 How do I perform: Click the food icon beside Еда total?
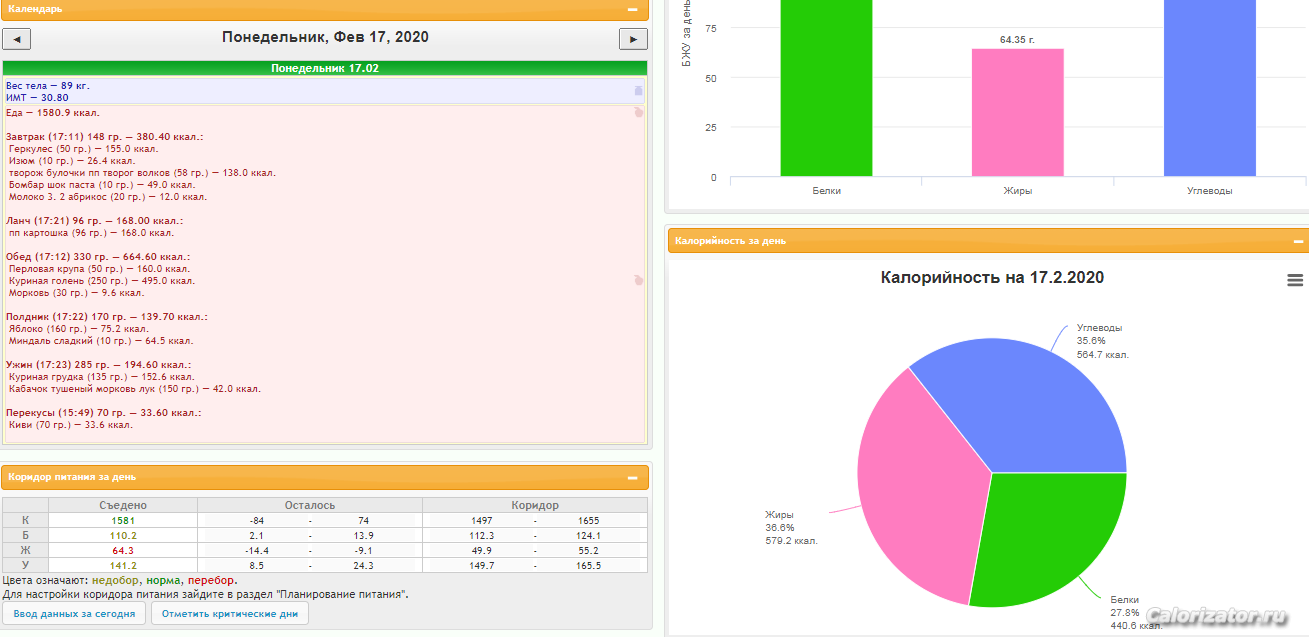click(x=639, y=113)
